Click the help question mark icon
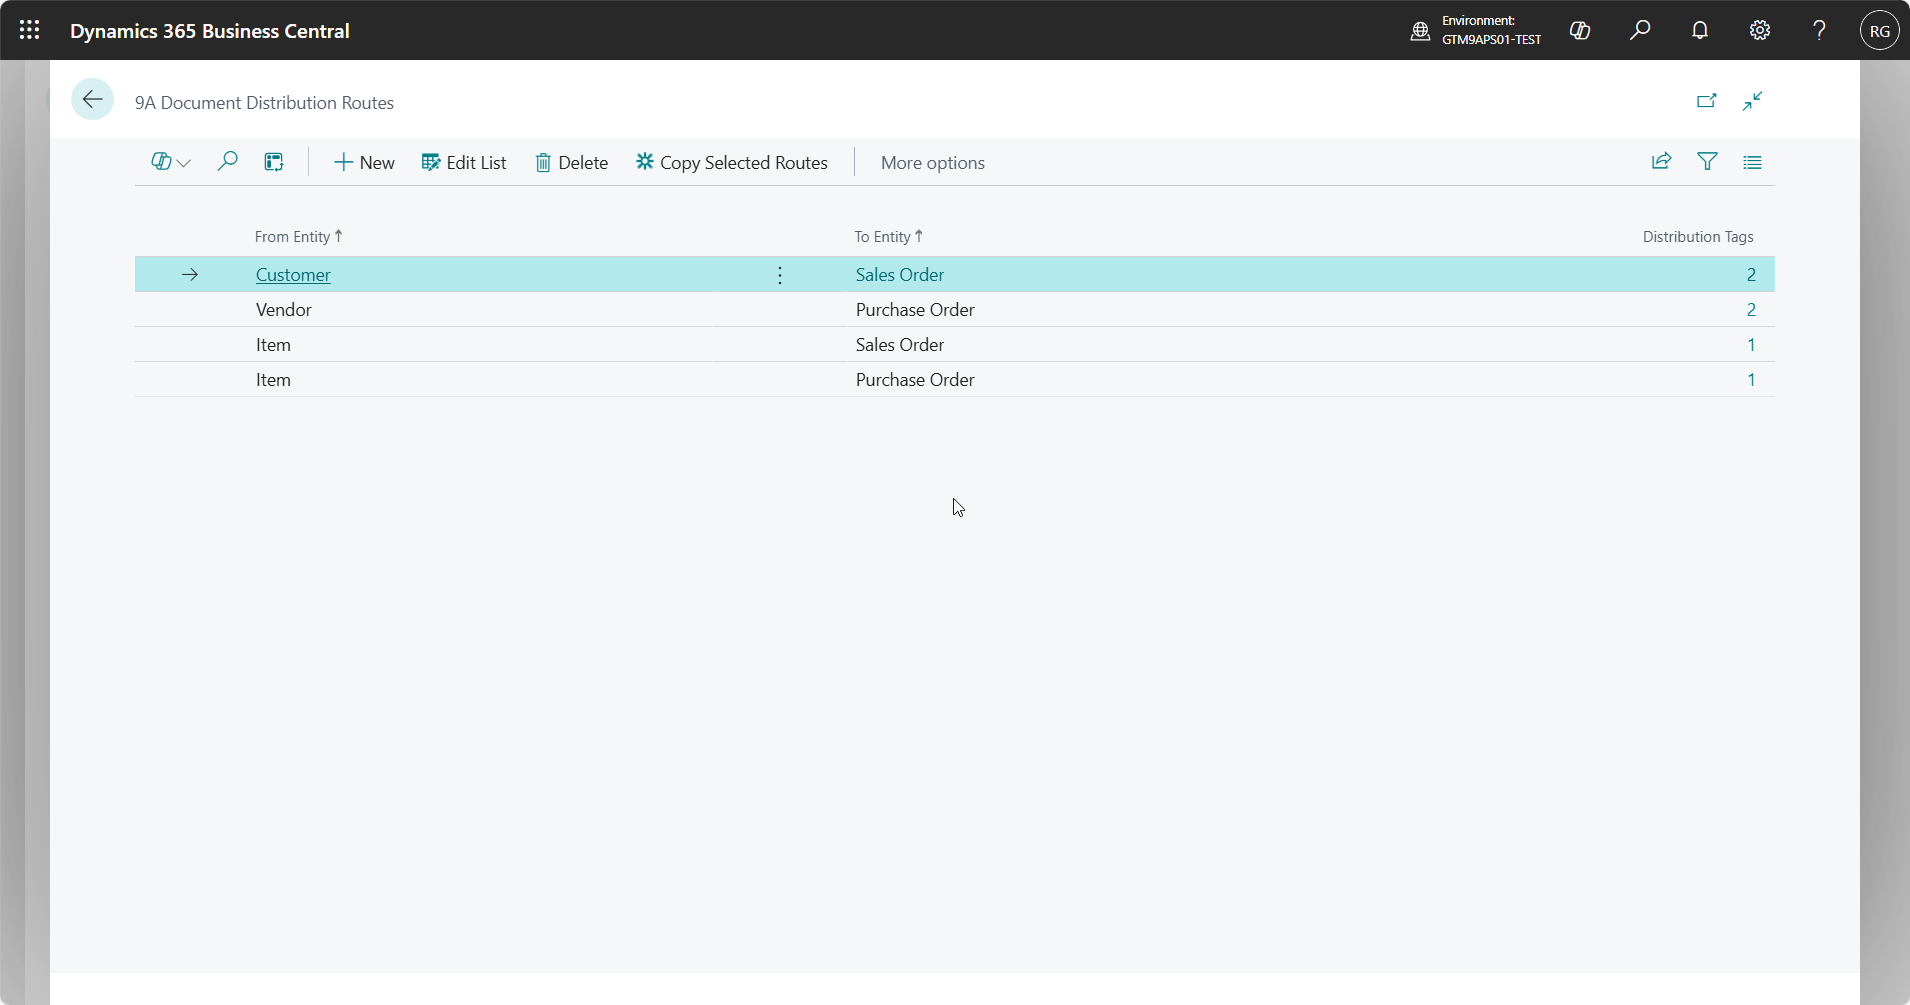Viewport: 1910px width, 1005px height. click(1819, 30)
